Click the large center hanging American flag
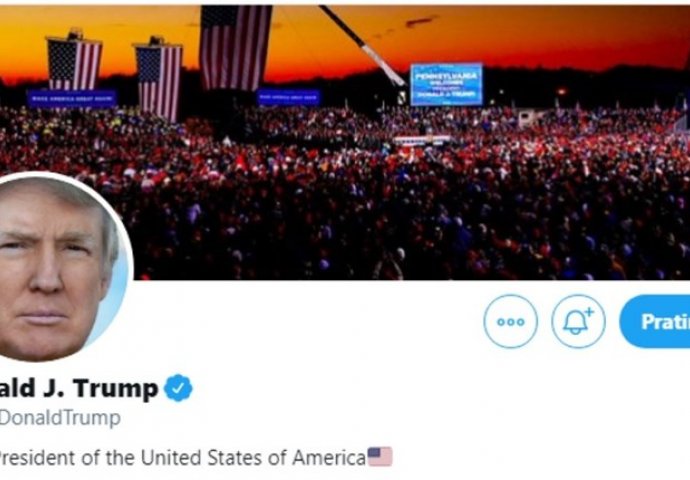This screenshot has width=690, height=480. pos(235,48)
